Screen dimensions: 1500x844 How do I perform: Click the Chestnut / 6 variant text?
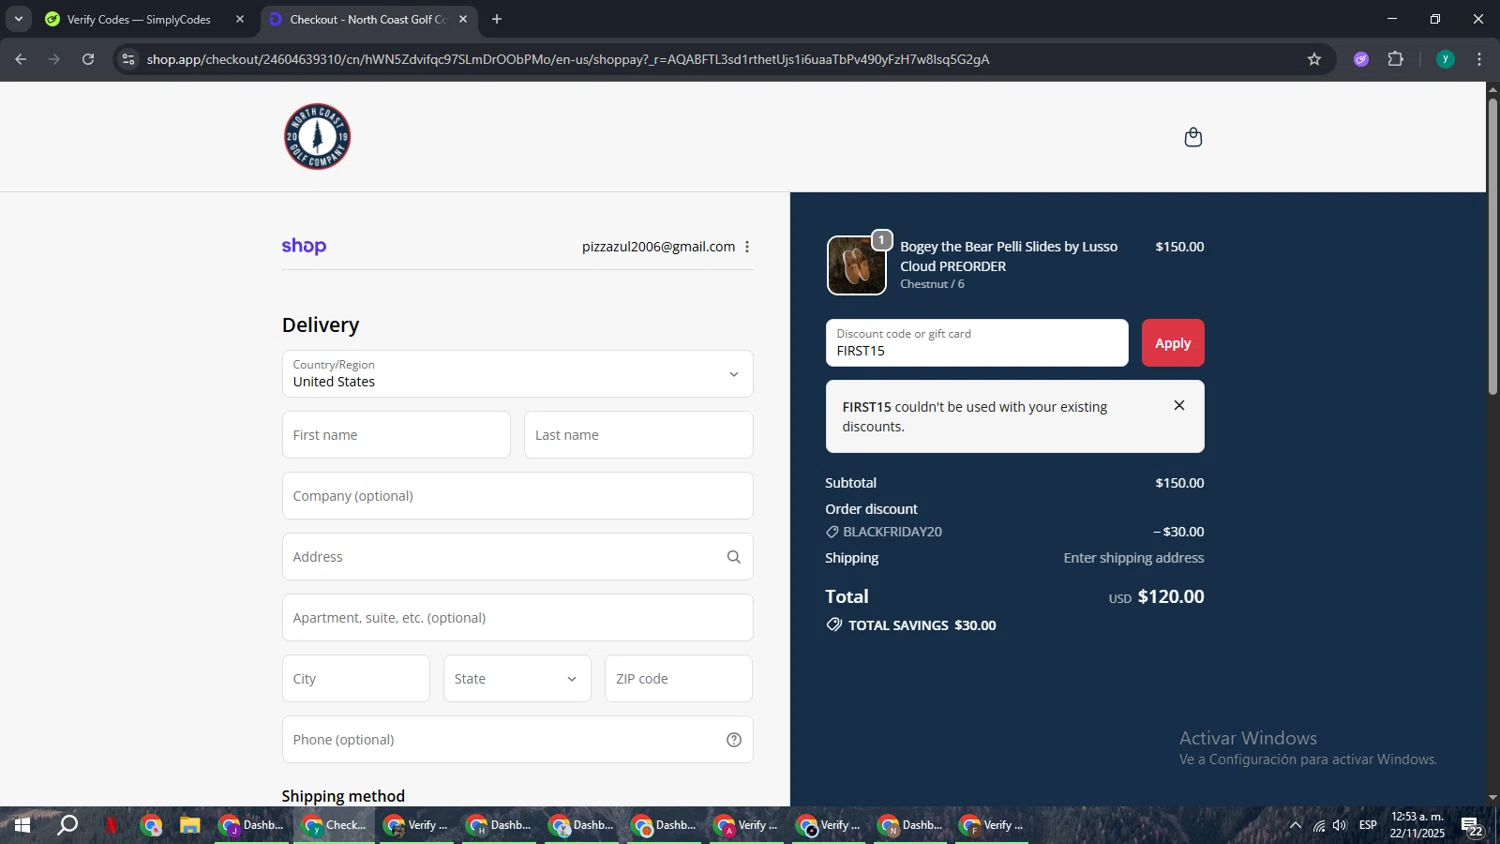click(932, 284)
